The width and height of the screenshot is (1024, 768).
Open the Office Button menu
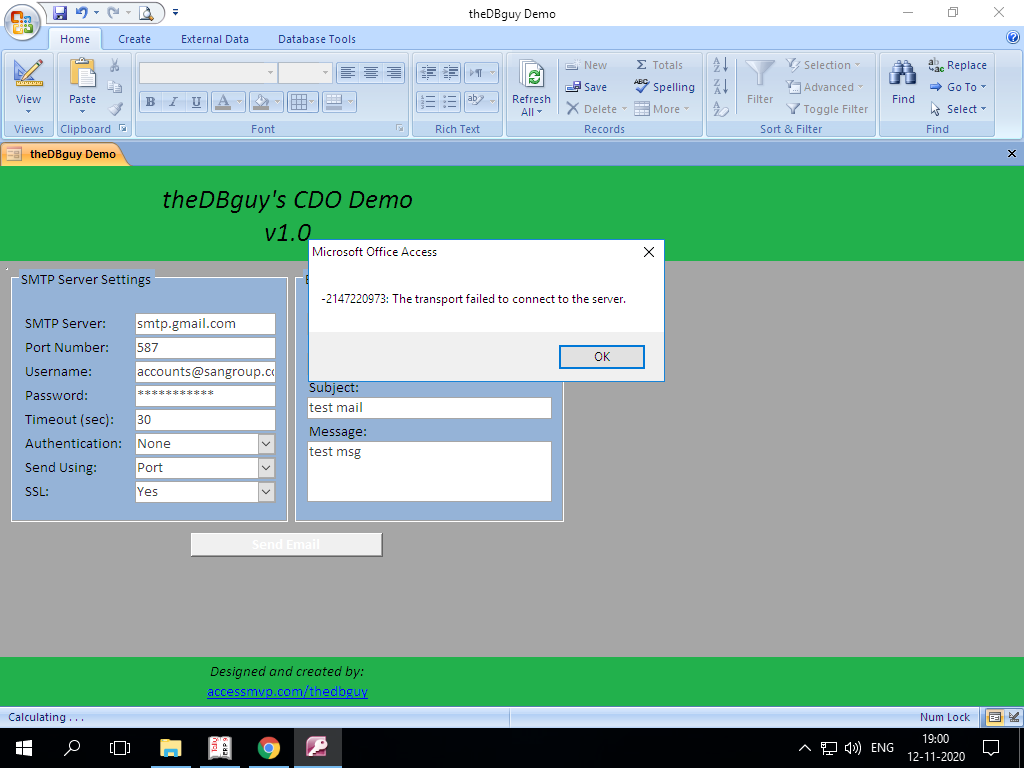click(21, 21)
